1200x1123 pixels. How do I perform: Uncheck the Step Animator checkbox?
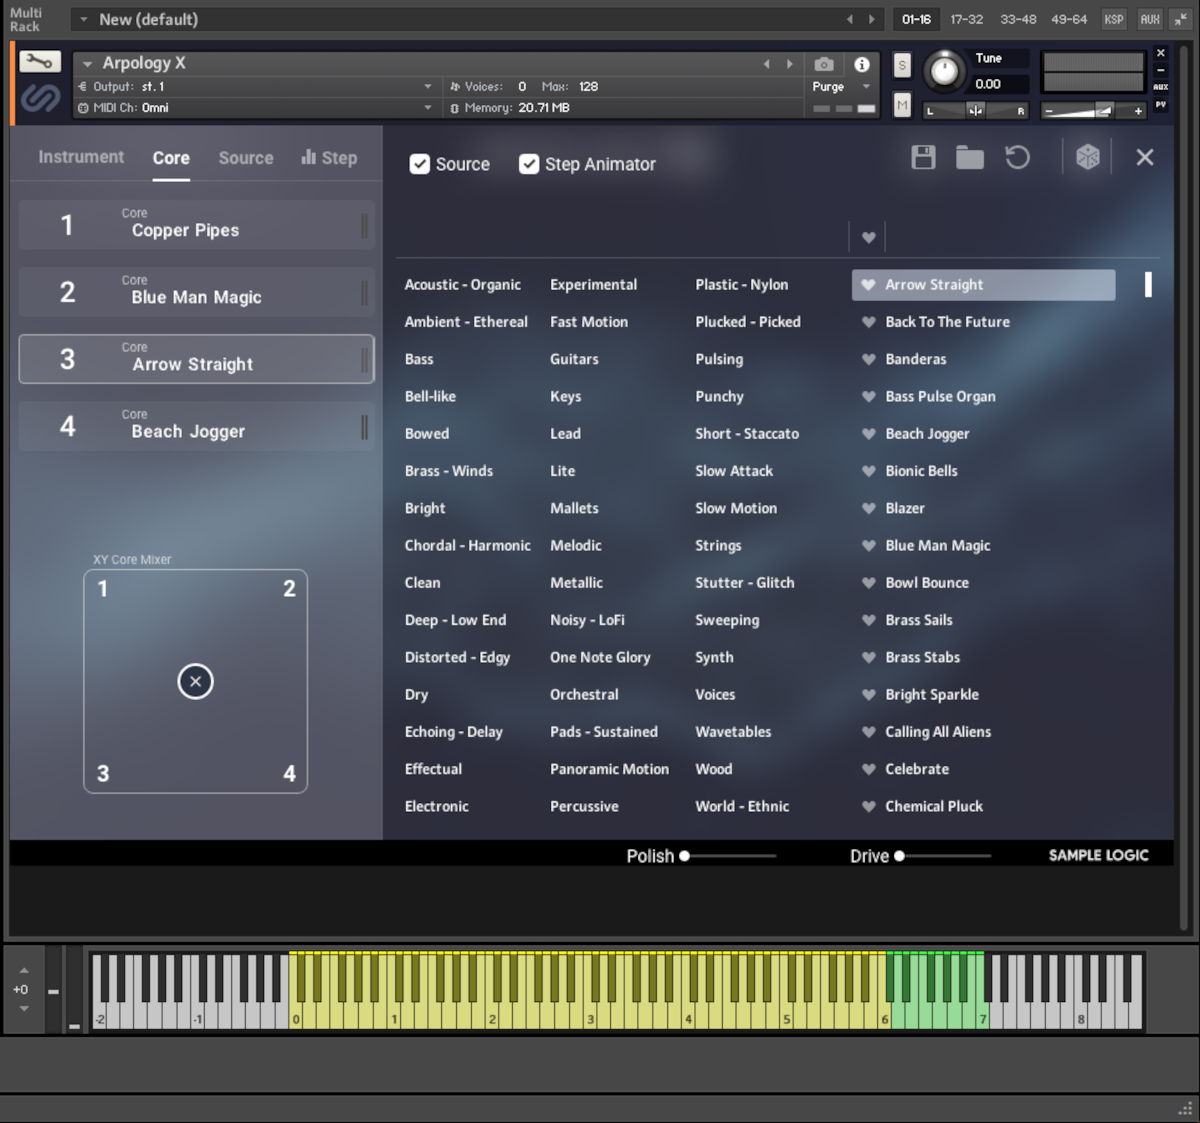529,164
